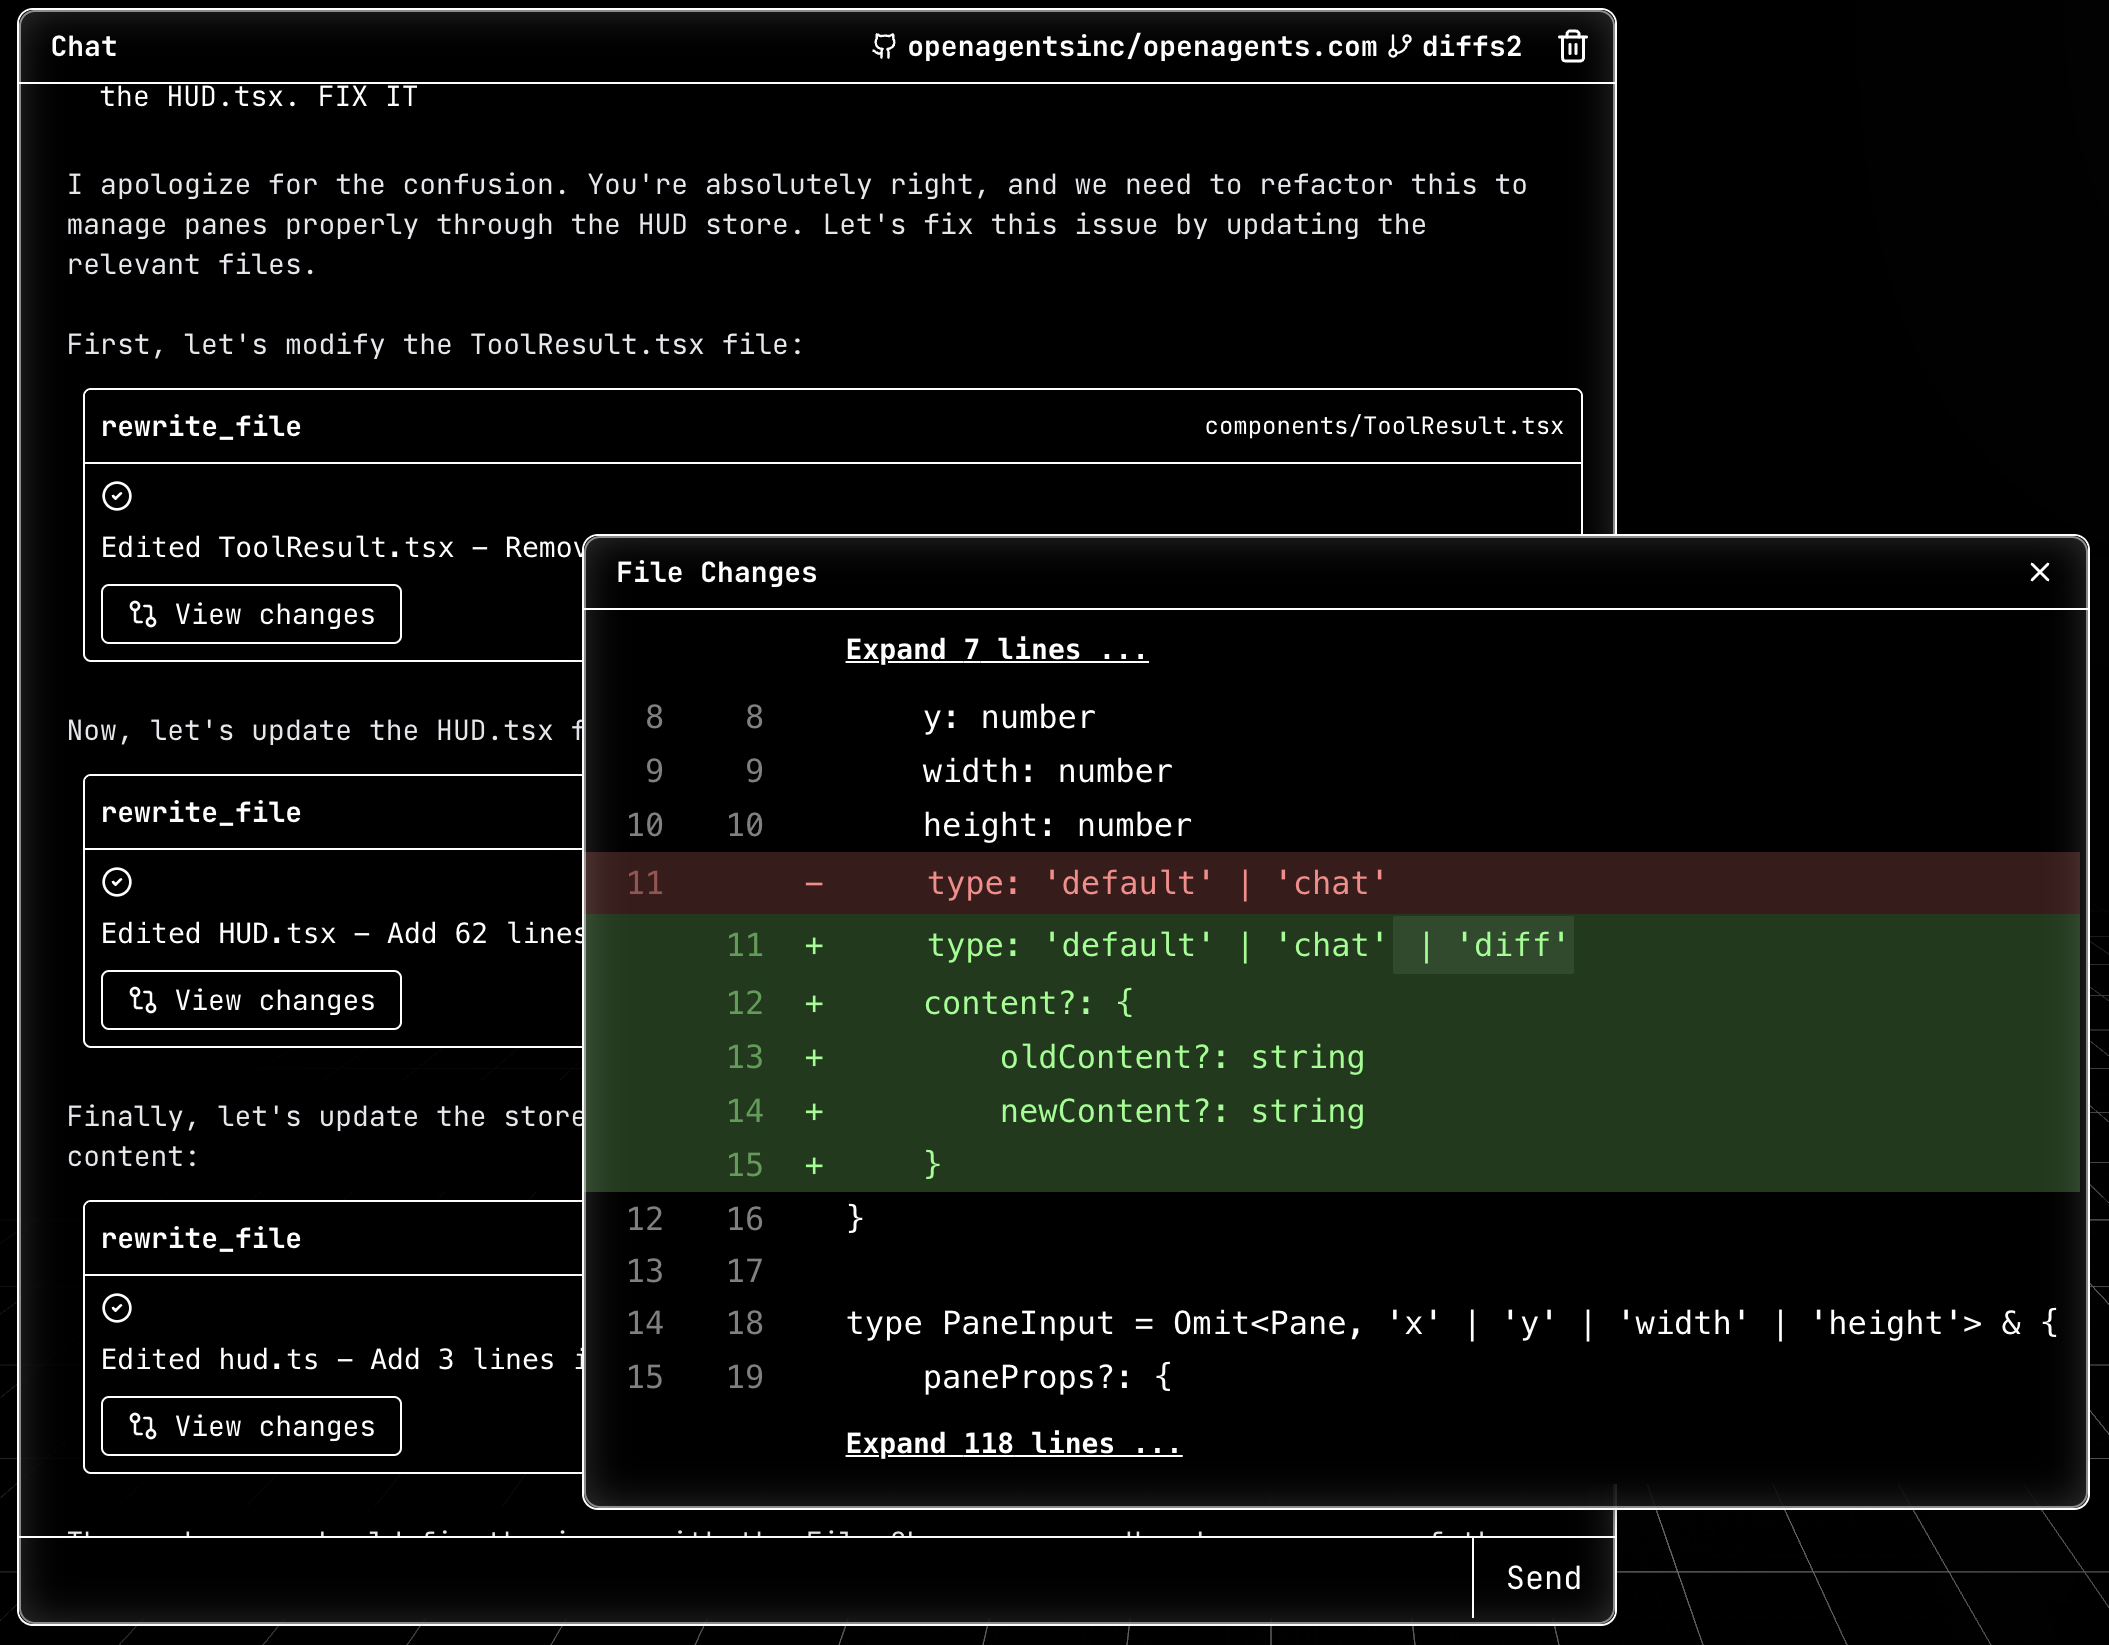Click the check circle icon under ToolResult.tsx rewrite

tap(117, 496)
